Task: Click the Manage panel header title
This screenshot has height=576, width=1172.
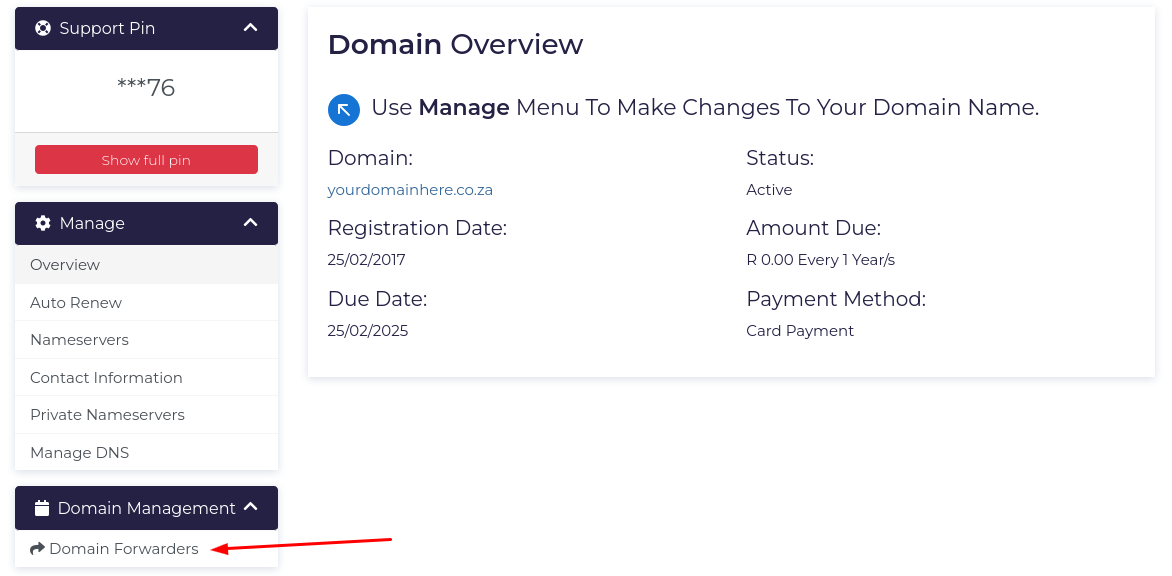Action: pos(92,223)
